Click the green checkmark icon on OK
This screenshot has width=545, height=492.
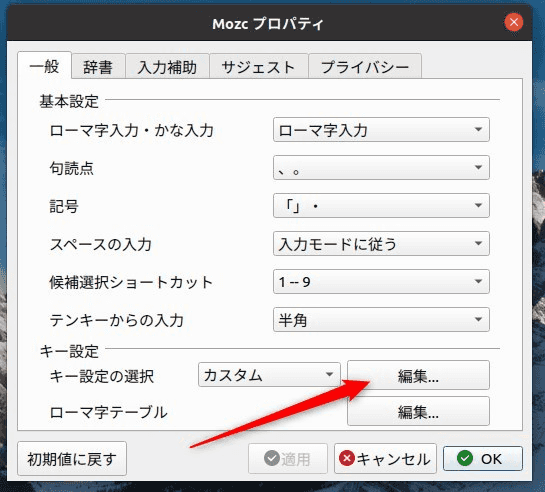click(465, 458)
